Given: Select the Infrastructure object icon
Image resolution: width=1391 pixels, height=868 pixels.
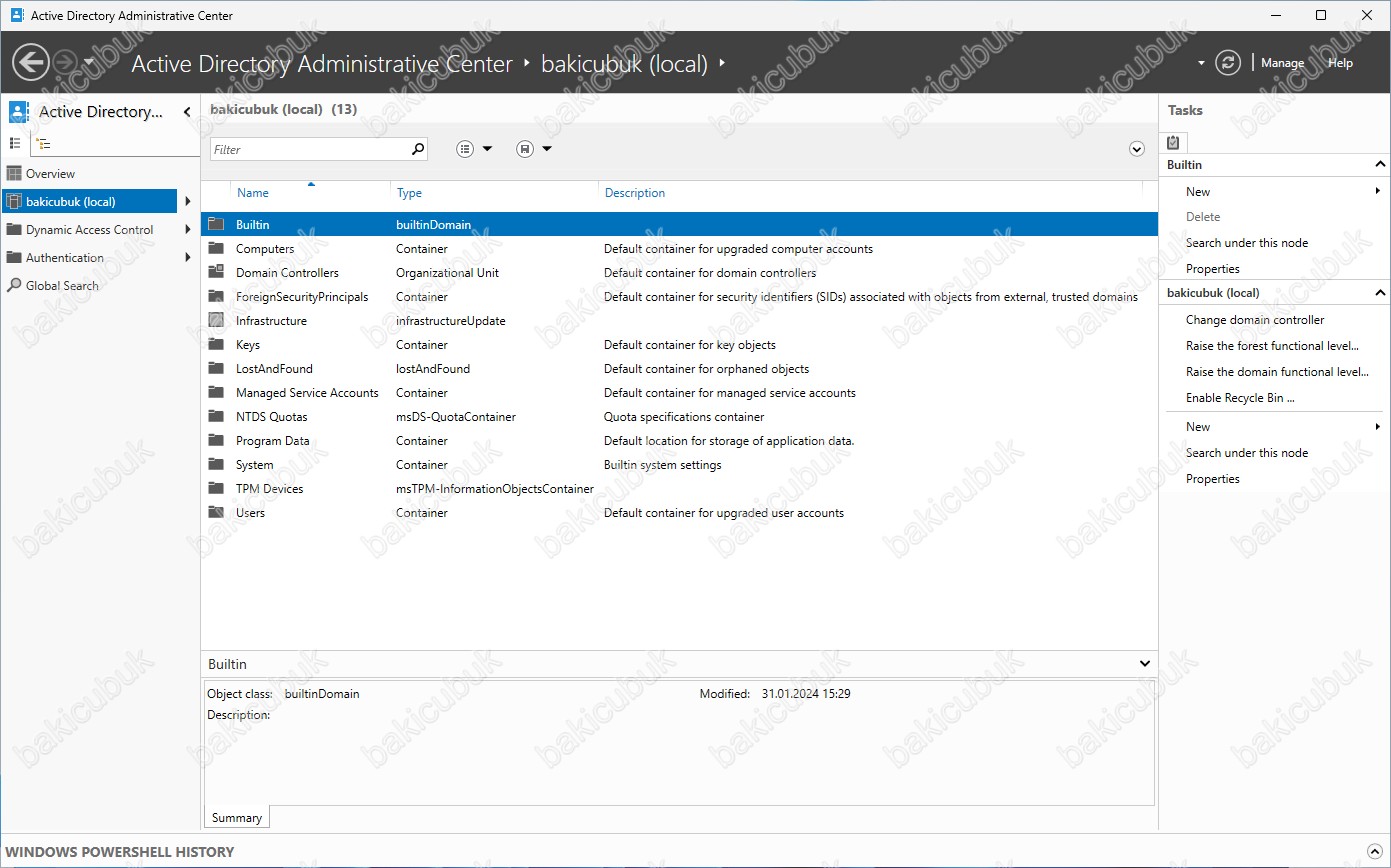Looking at the screenshot, I should coord(216,321).
